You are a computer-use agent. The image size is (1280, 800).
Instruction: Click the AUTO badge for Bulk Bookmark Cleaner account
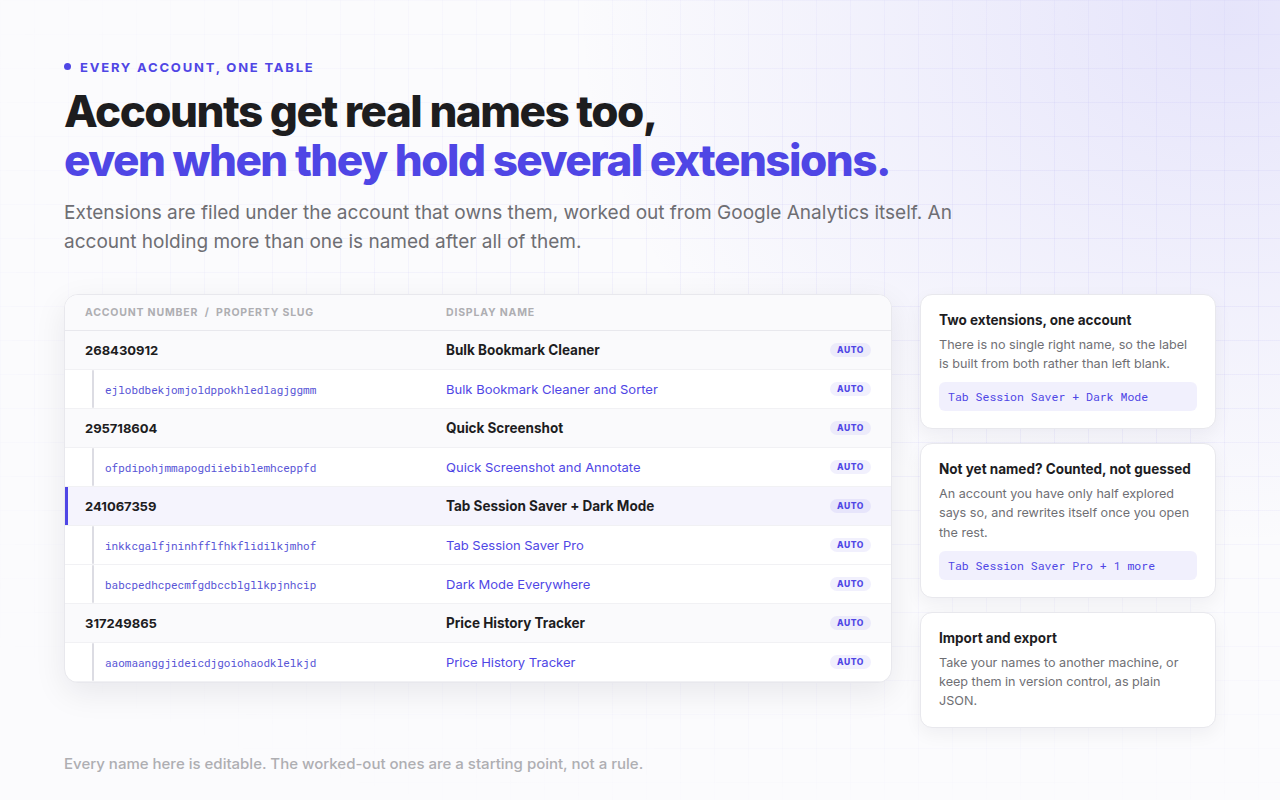pos(850,350)
